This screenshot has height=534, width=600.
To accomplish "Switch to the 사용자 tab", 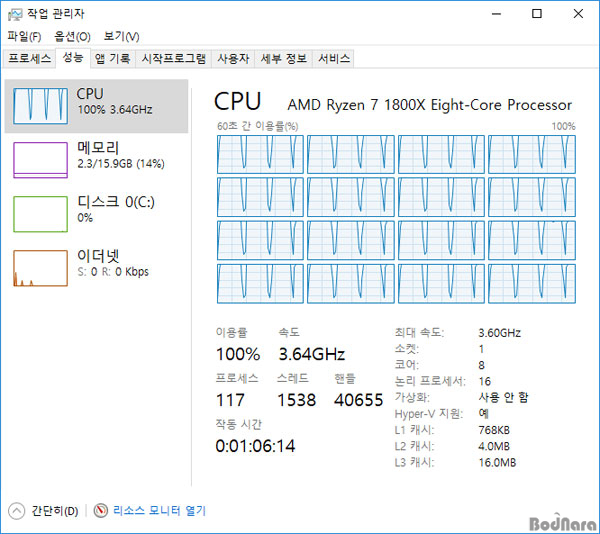I will 233,59.
